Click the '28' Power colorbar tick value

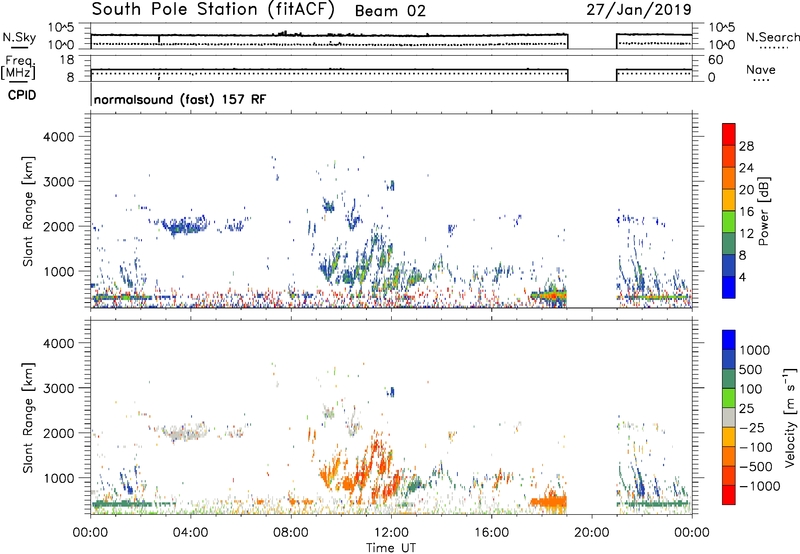[746, 146]
